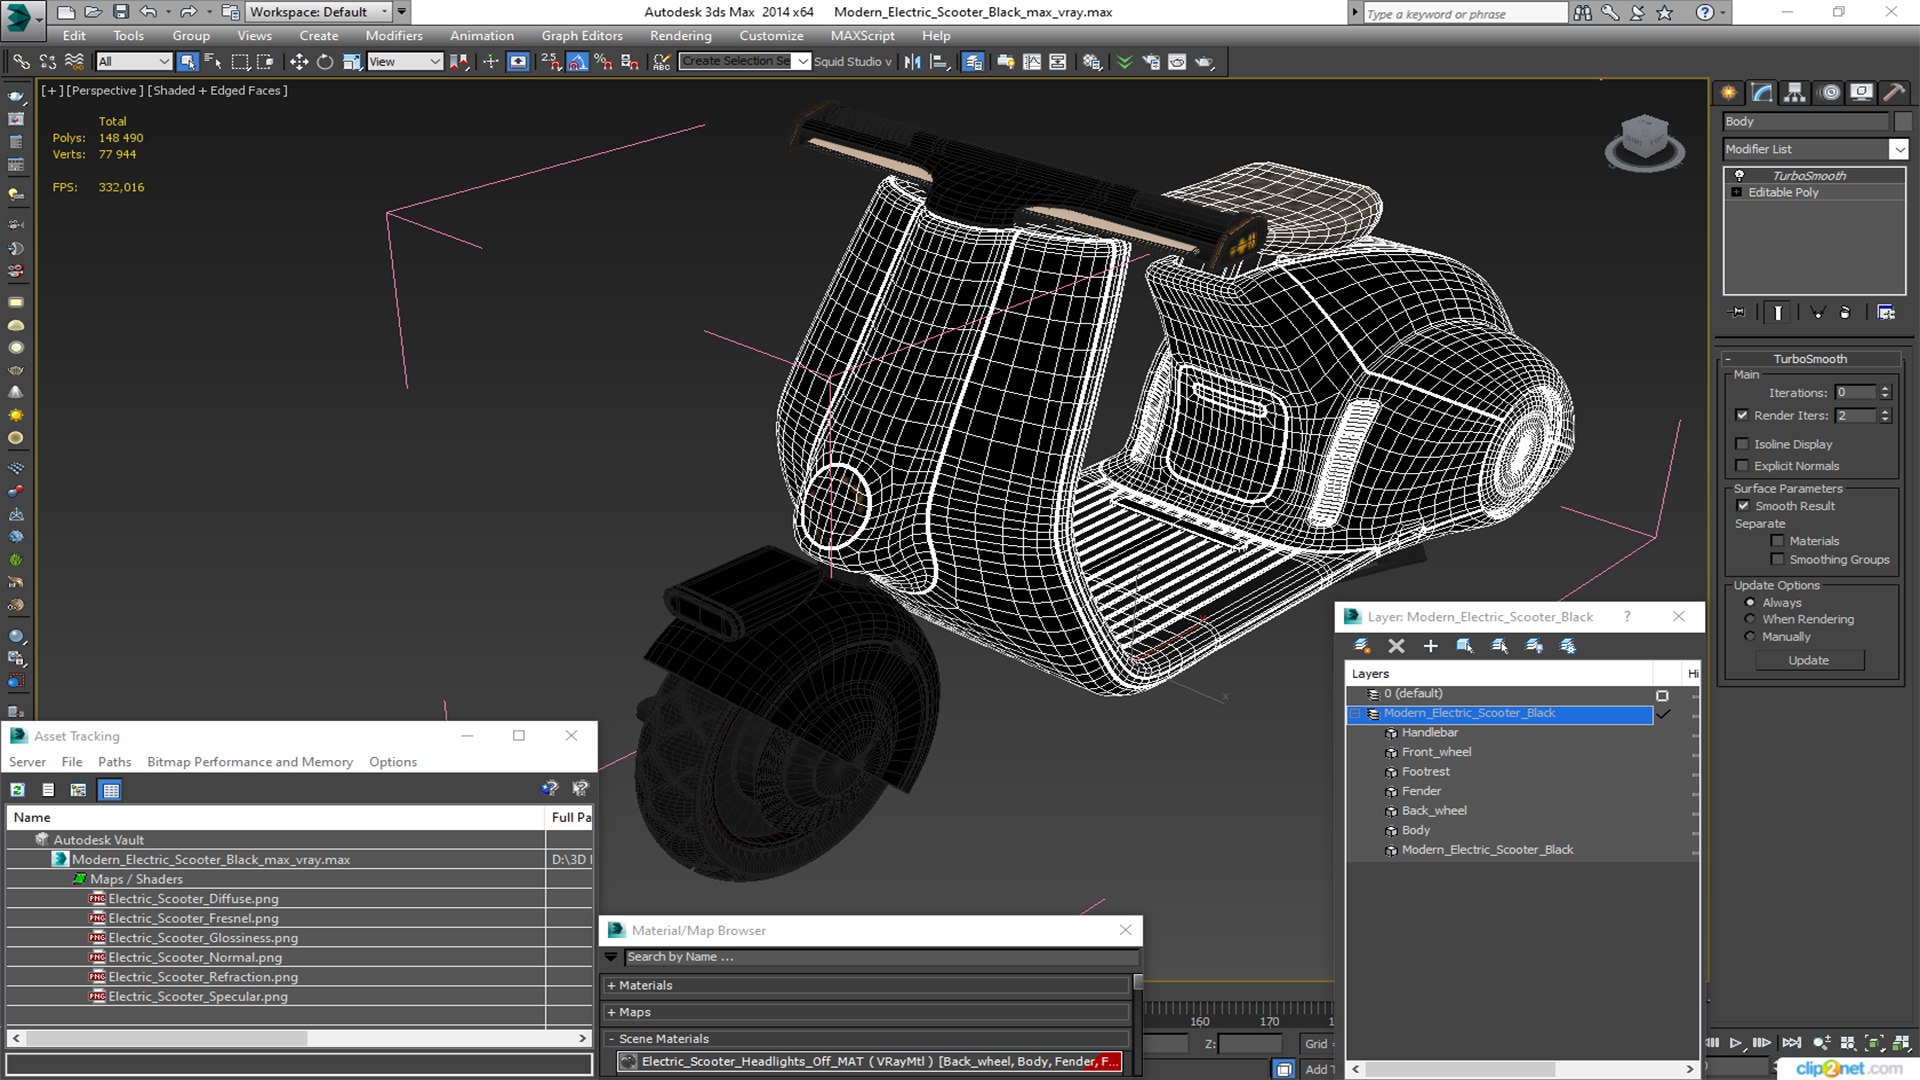
Task: Select the Rotate transform tool
Action: click(325, 62)
